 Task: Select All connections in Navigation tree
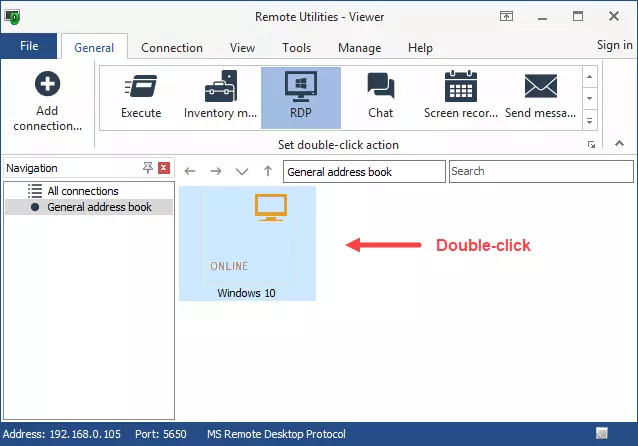pyautogui.click(x=83, y=191)
